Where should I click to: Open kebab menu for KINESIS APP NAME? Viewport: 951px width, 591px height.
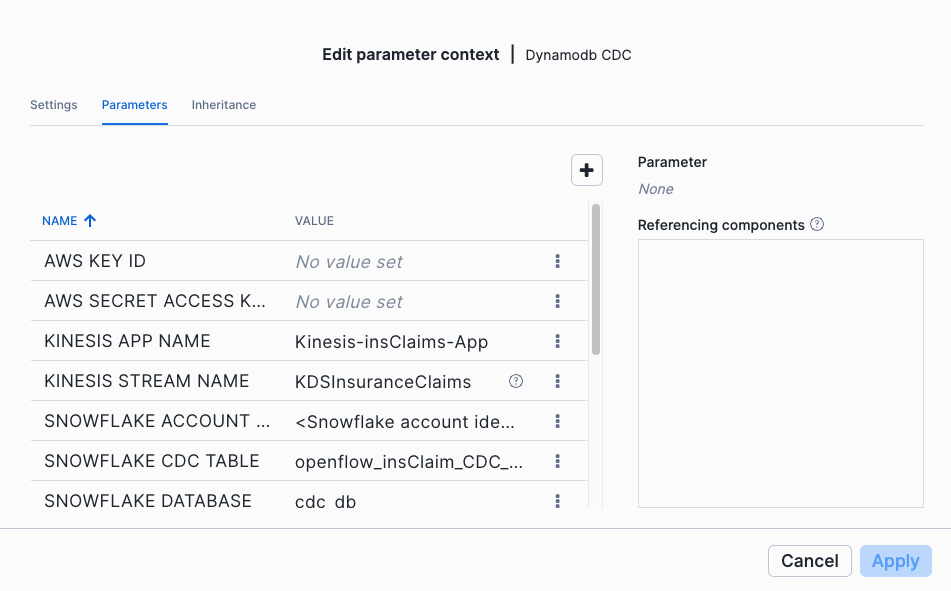click(x=557, y=341)
